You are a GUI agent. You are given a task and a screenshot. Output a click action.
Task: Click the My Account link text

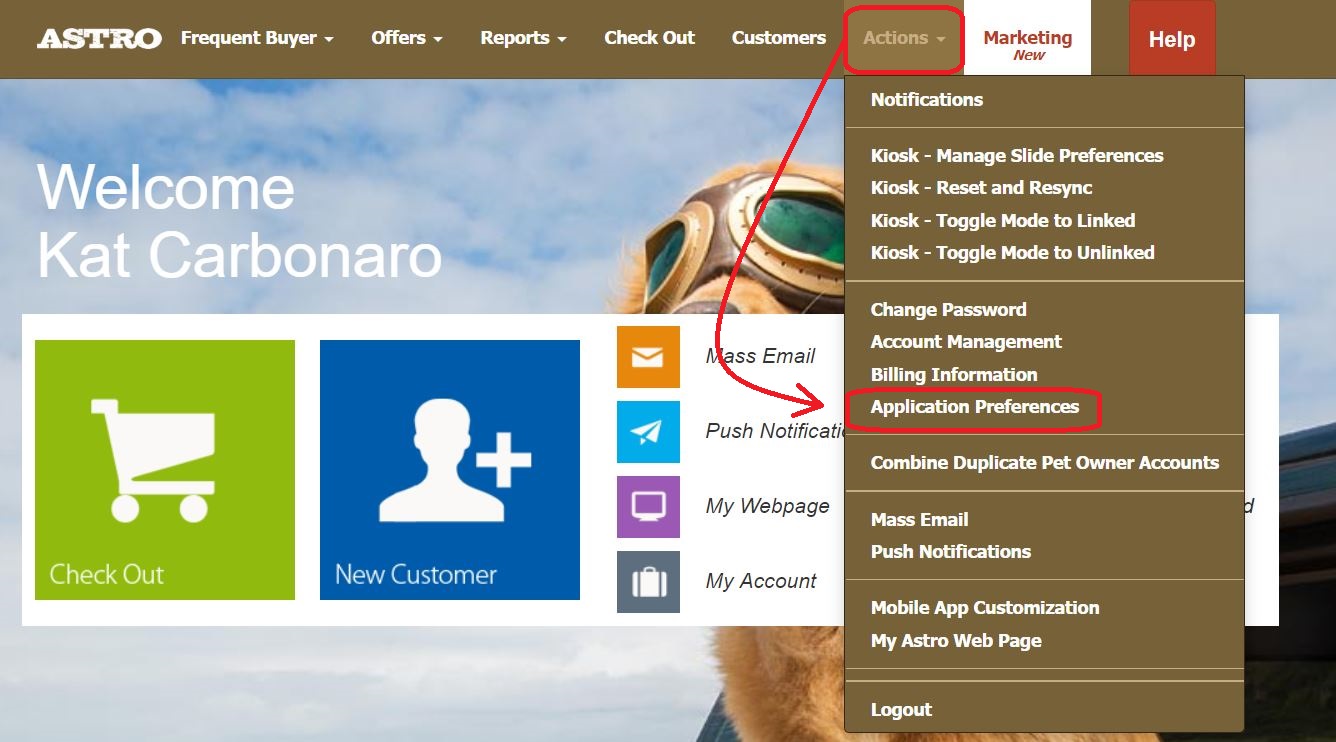pyautogui.click(x=761, y=581)
